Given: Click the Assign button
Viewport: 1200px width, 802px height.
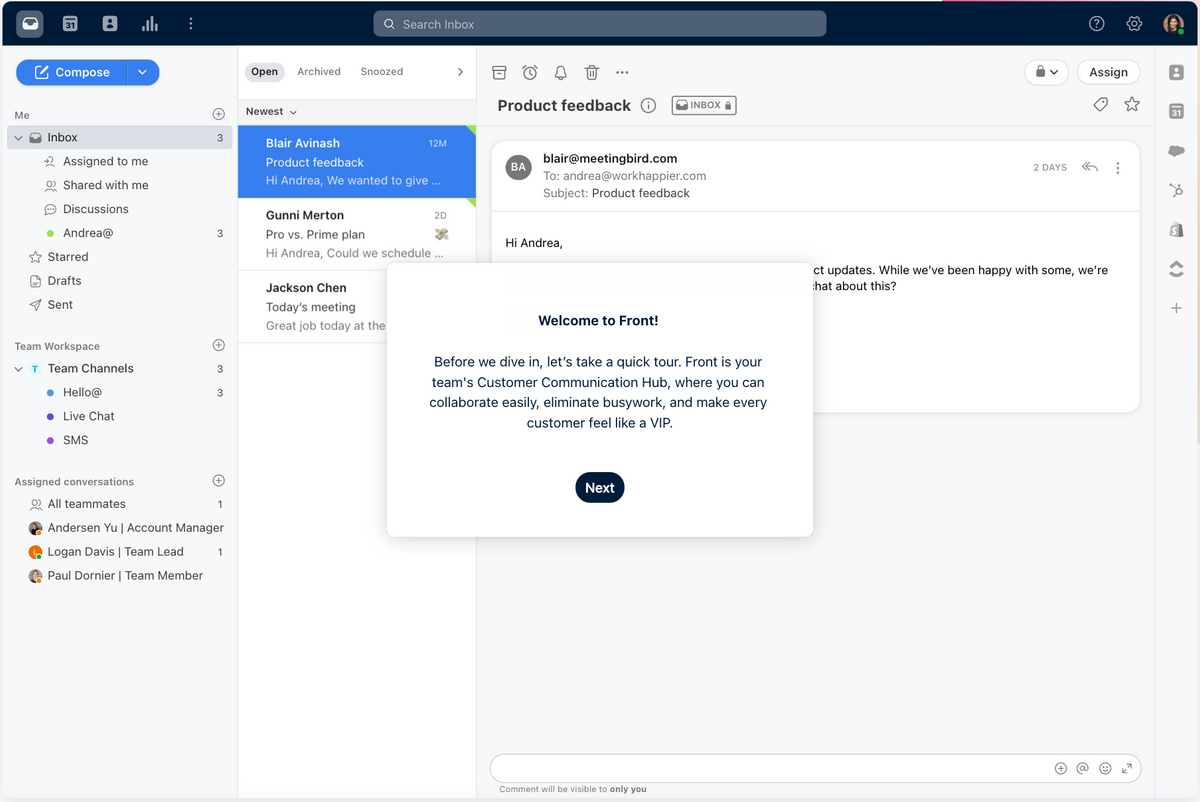Looking at the screenshot, I should pos(1108,72).
